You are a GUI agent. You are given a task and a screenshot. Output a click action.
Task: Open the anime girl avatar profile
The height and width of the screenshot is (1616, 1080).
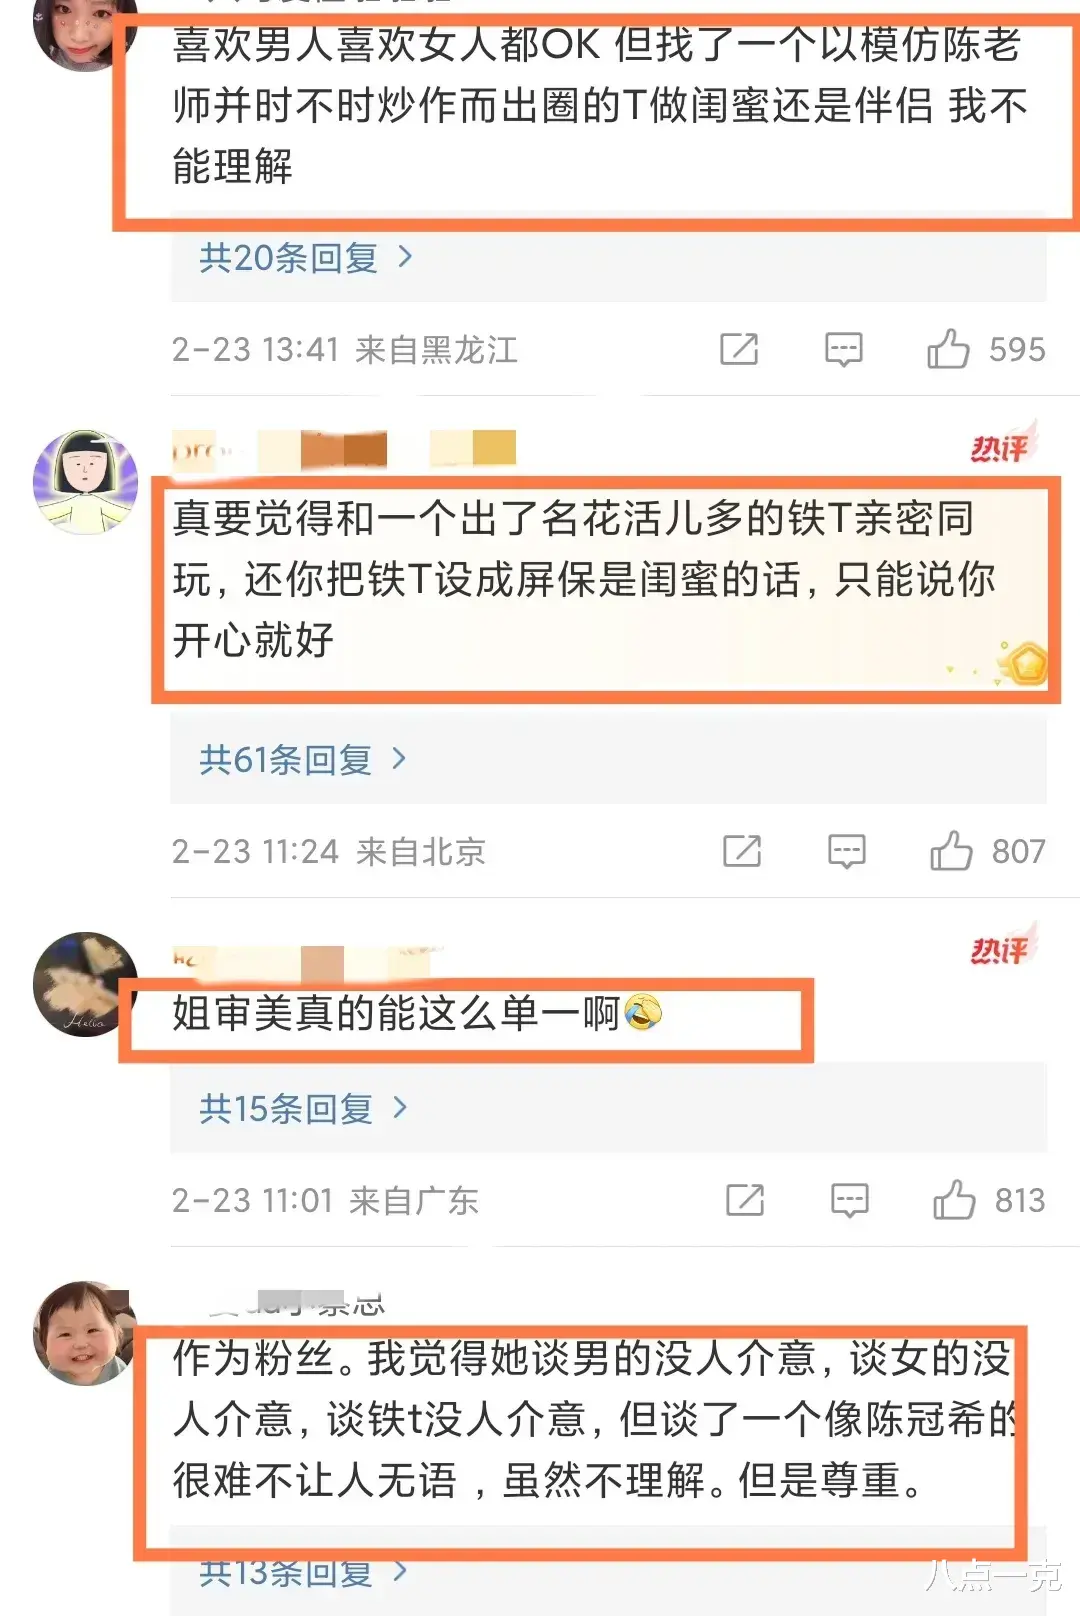click(85, 482)
